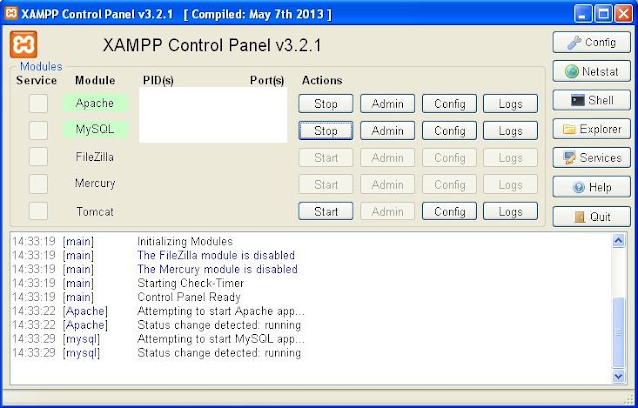Open Netstat with the globe button

591,72
